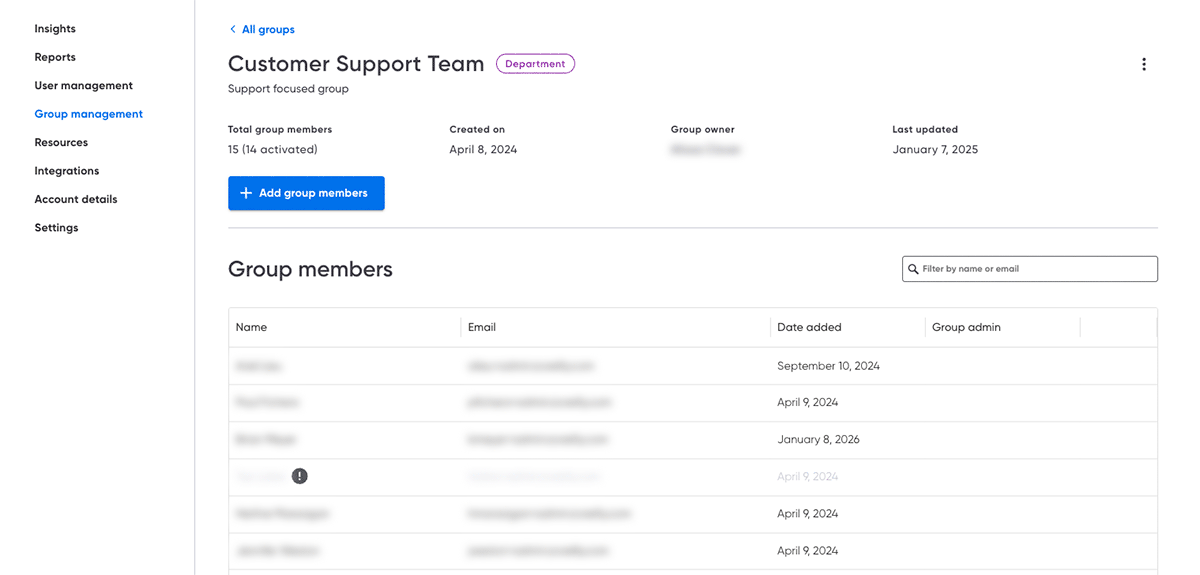This screenshot has width=1200, height=575.
Task: Click the Add group members button
Action: coord(306,193)
